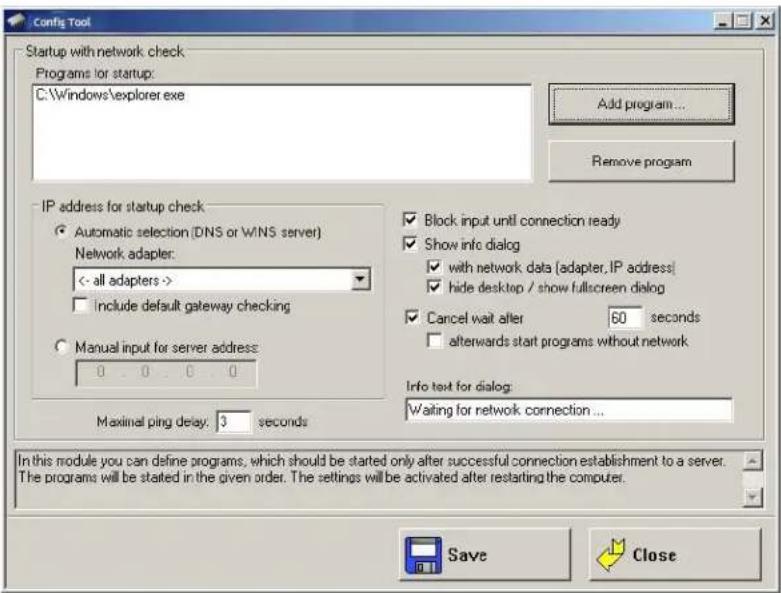Click the Config Tool title bar icon
Image resolution: width=781 pixels, height=593 pixels.
click(x=15, y=21)
